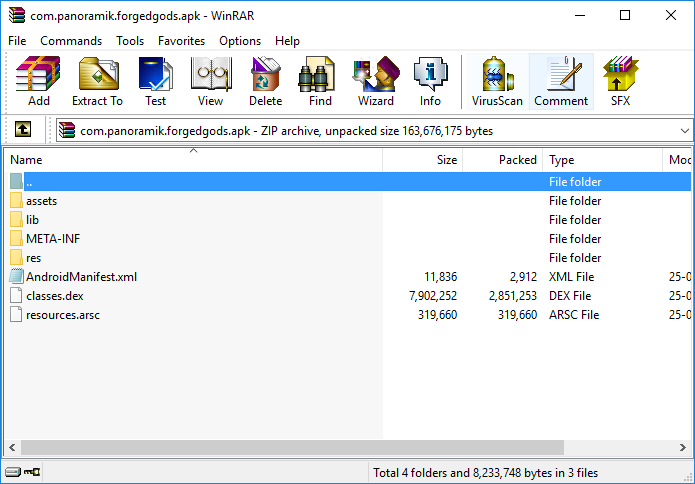Click the ARSC File type cell
Viewport: 695px width, 484px height.
click(x=574, y=315)
